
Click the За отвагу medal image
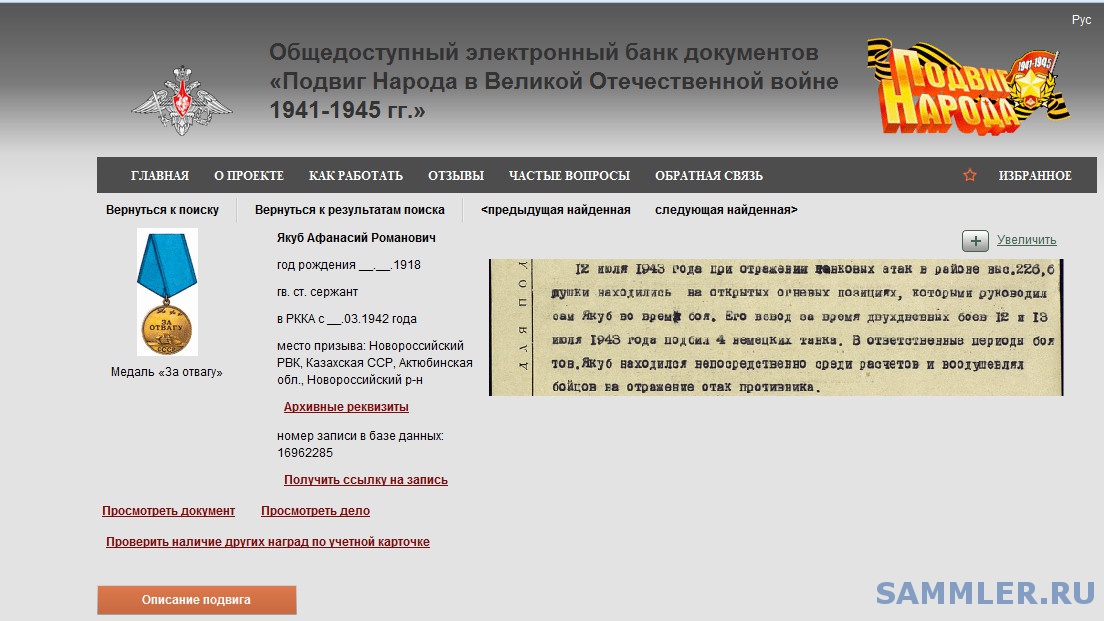[167, 291]
